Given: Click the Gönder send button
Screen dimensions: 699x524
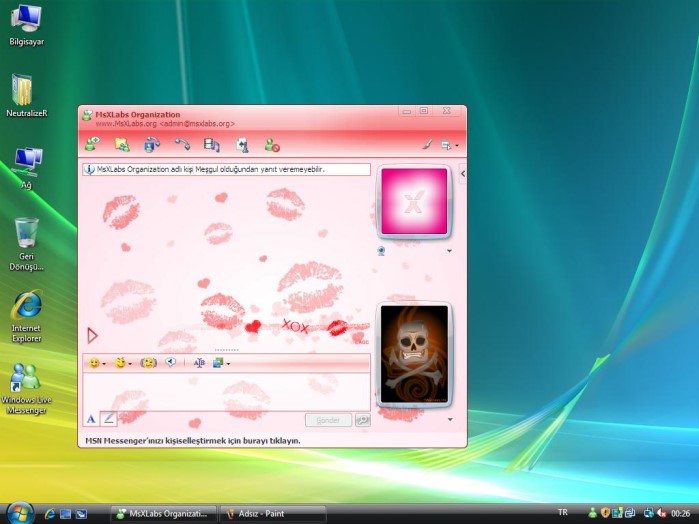Looking at the screenshot, I should [x=328, y=420].
